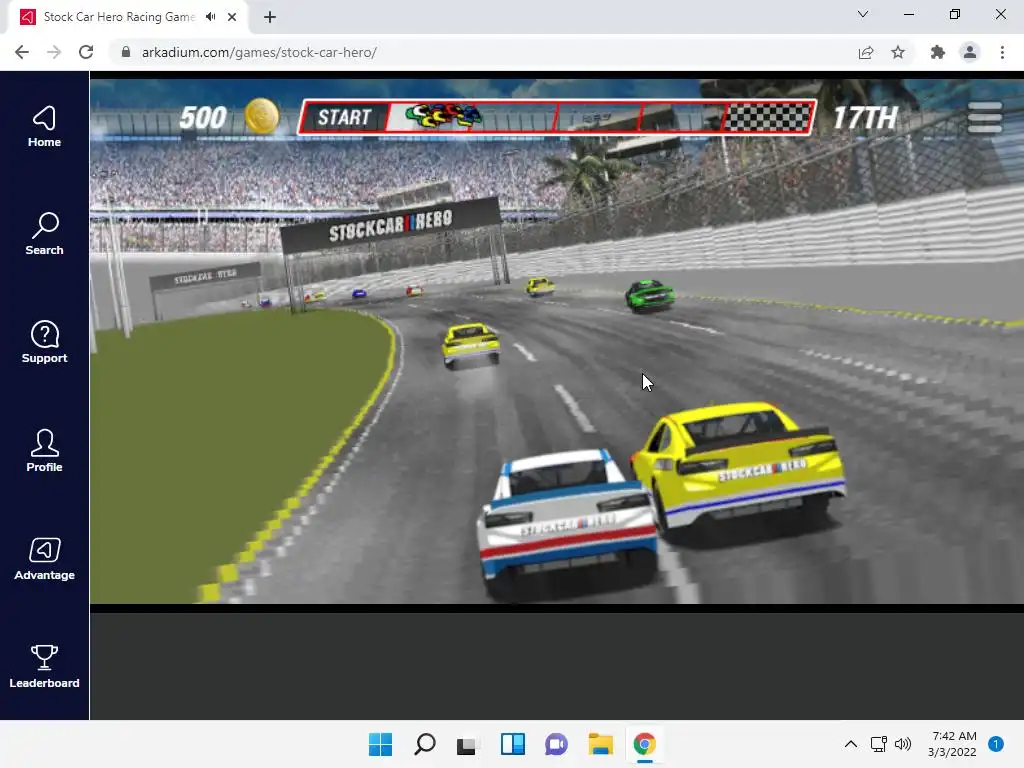This screenshot has width=1024, height=768.
Task: Open the clock showing 7:42 AM
Action: click(953, 744)
